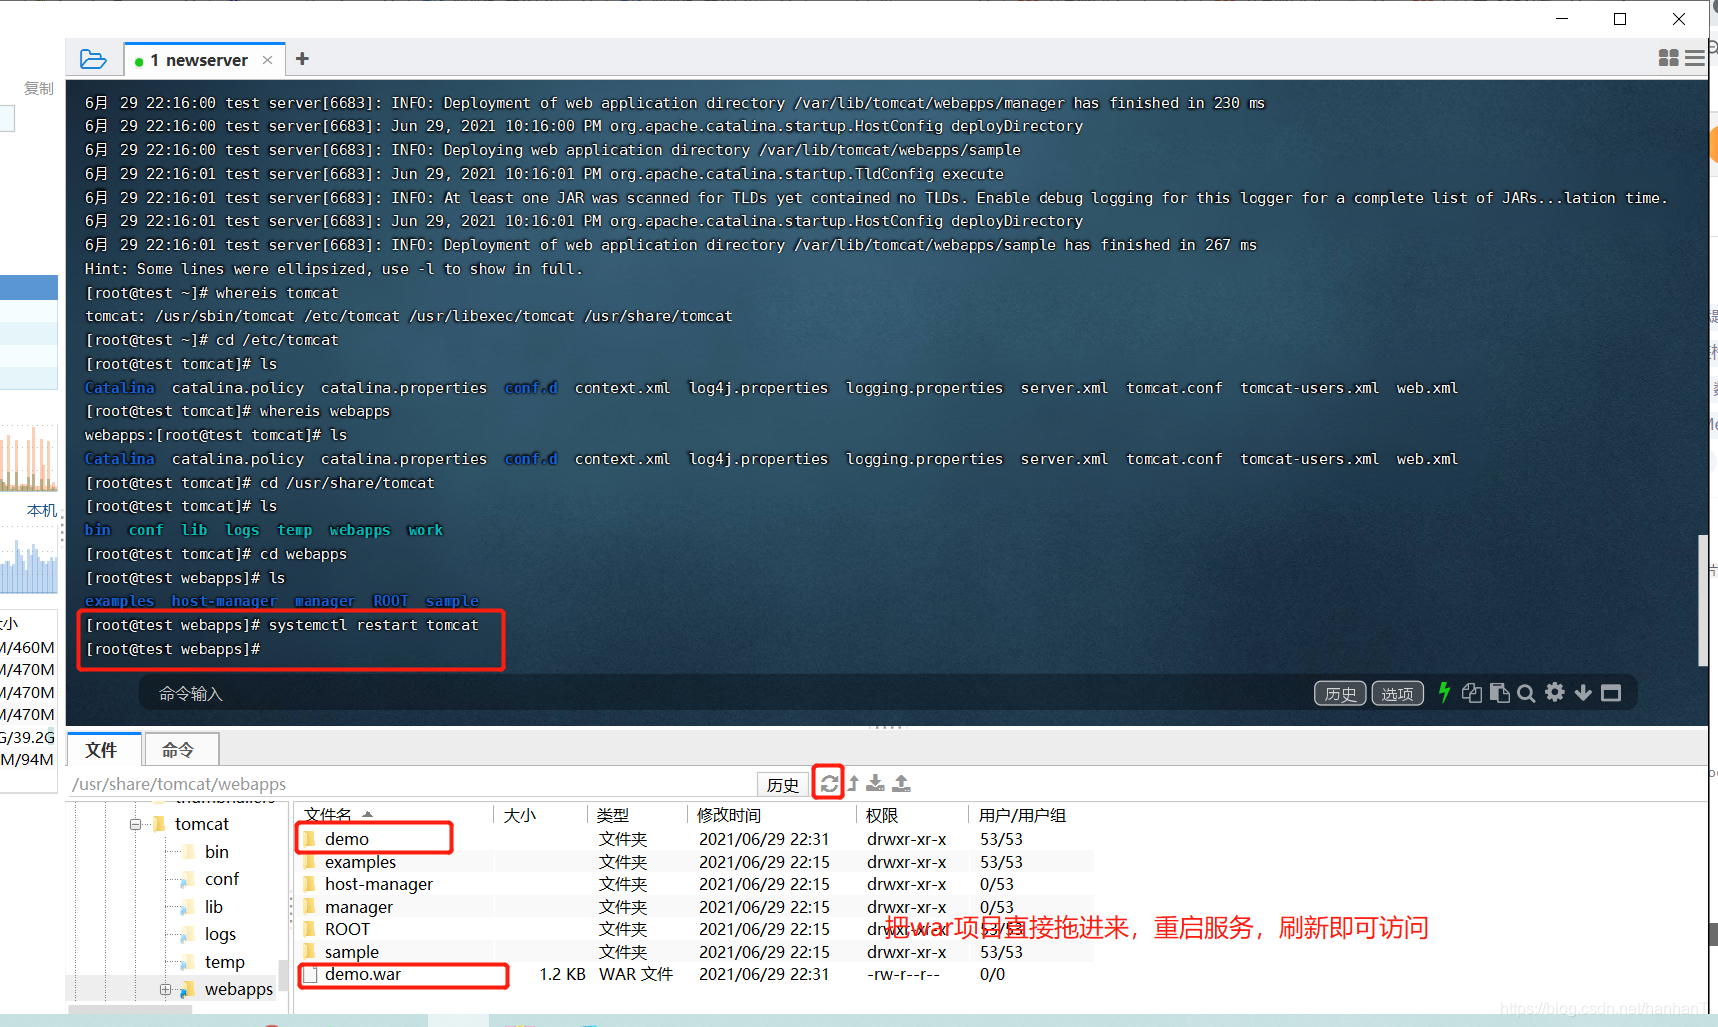Open file panel 历史 history button
The image size is (1718, 1027).
pos(783,785)
